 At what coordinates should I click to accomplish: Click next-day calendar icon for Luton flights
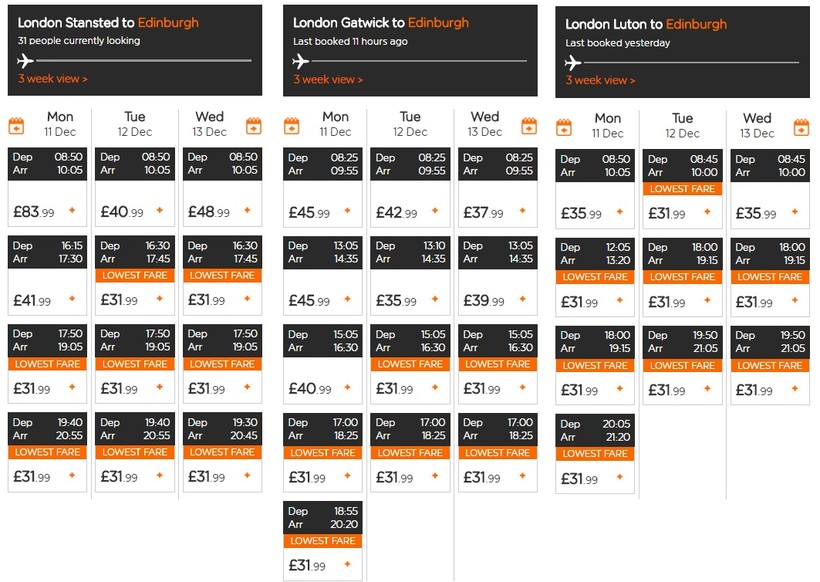coord(801,128)
